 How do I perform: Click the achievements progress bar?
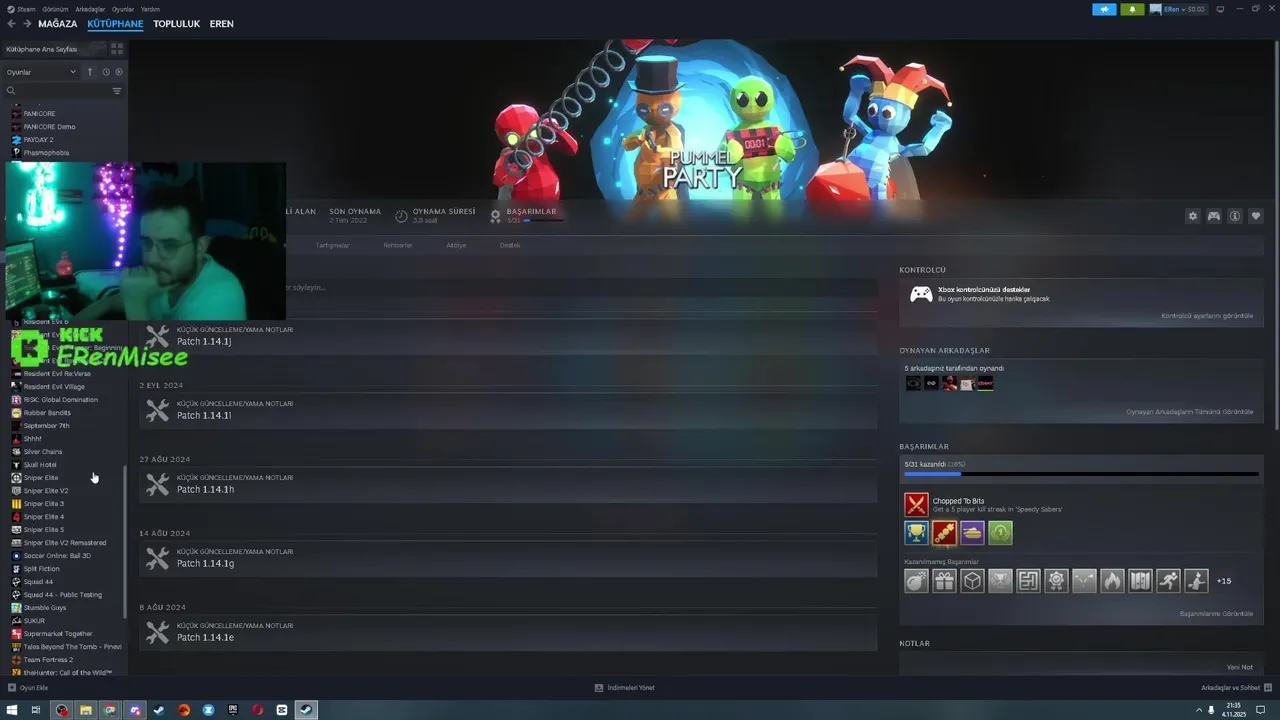pos(1081,474)
